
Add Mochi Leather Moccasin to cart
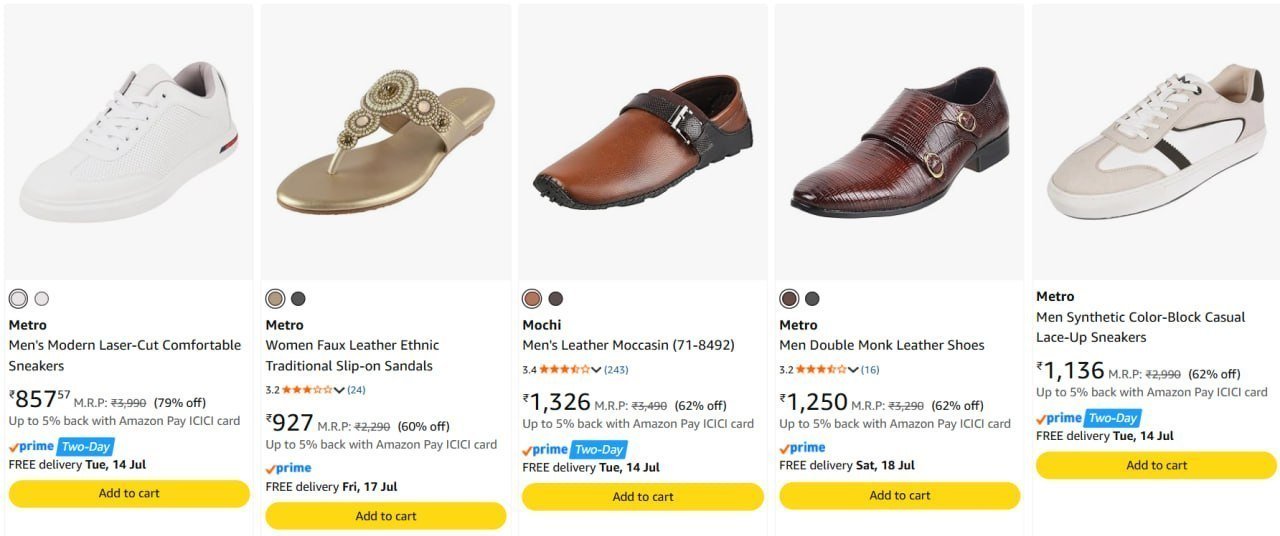pos(643,497)
